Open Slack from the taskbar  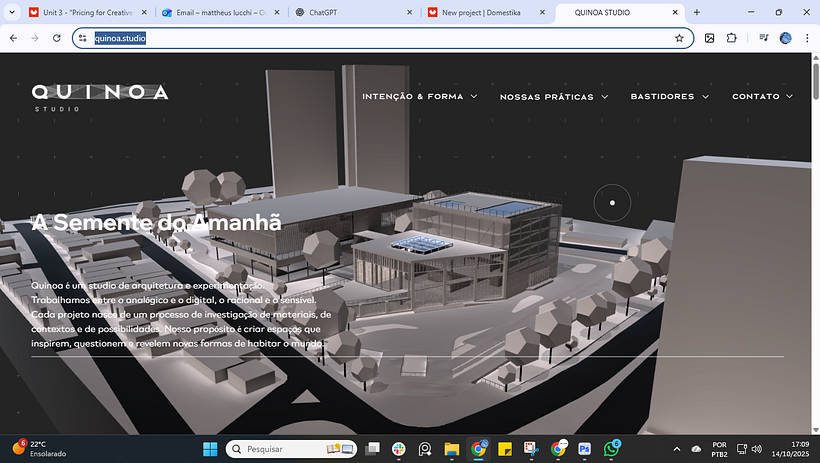398,449
